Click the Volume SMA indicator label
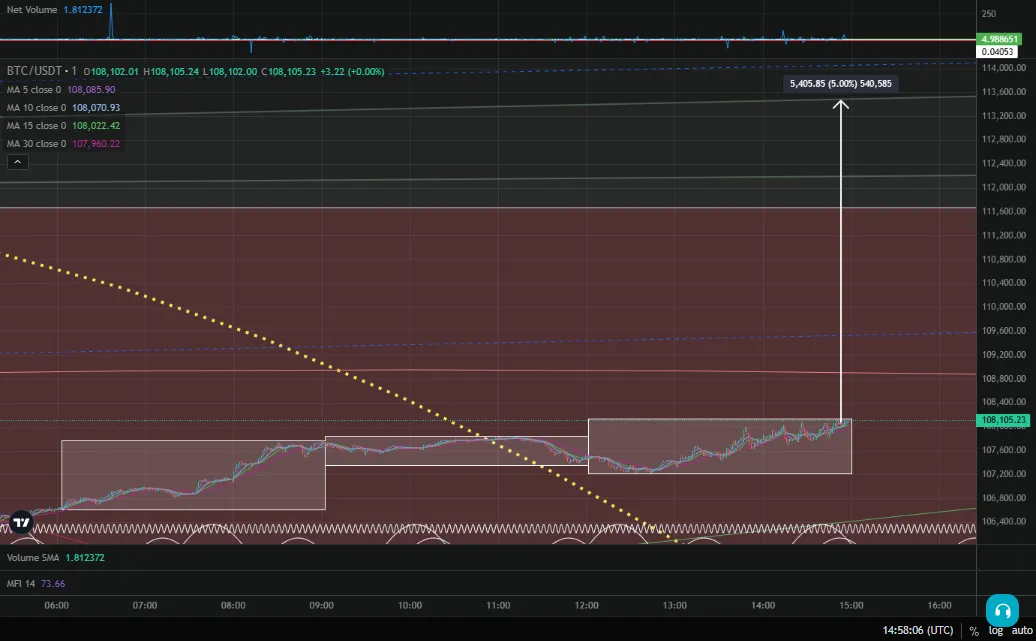Viewport: 1036px width, 641px height. click(33, 558)
